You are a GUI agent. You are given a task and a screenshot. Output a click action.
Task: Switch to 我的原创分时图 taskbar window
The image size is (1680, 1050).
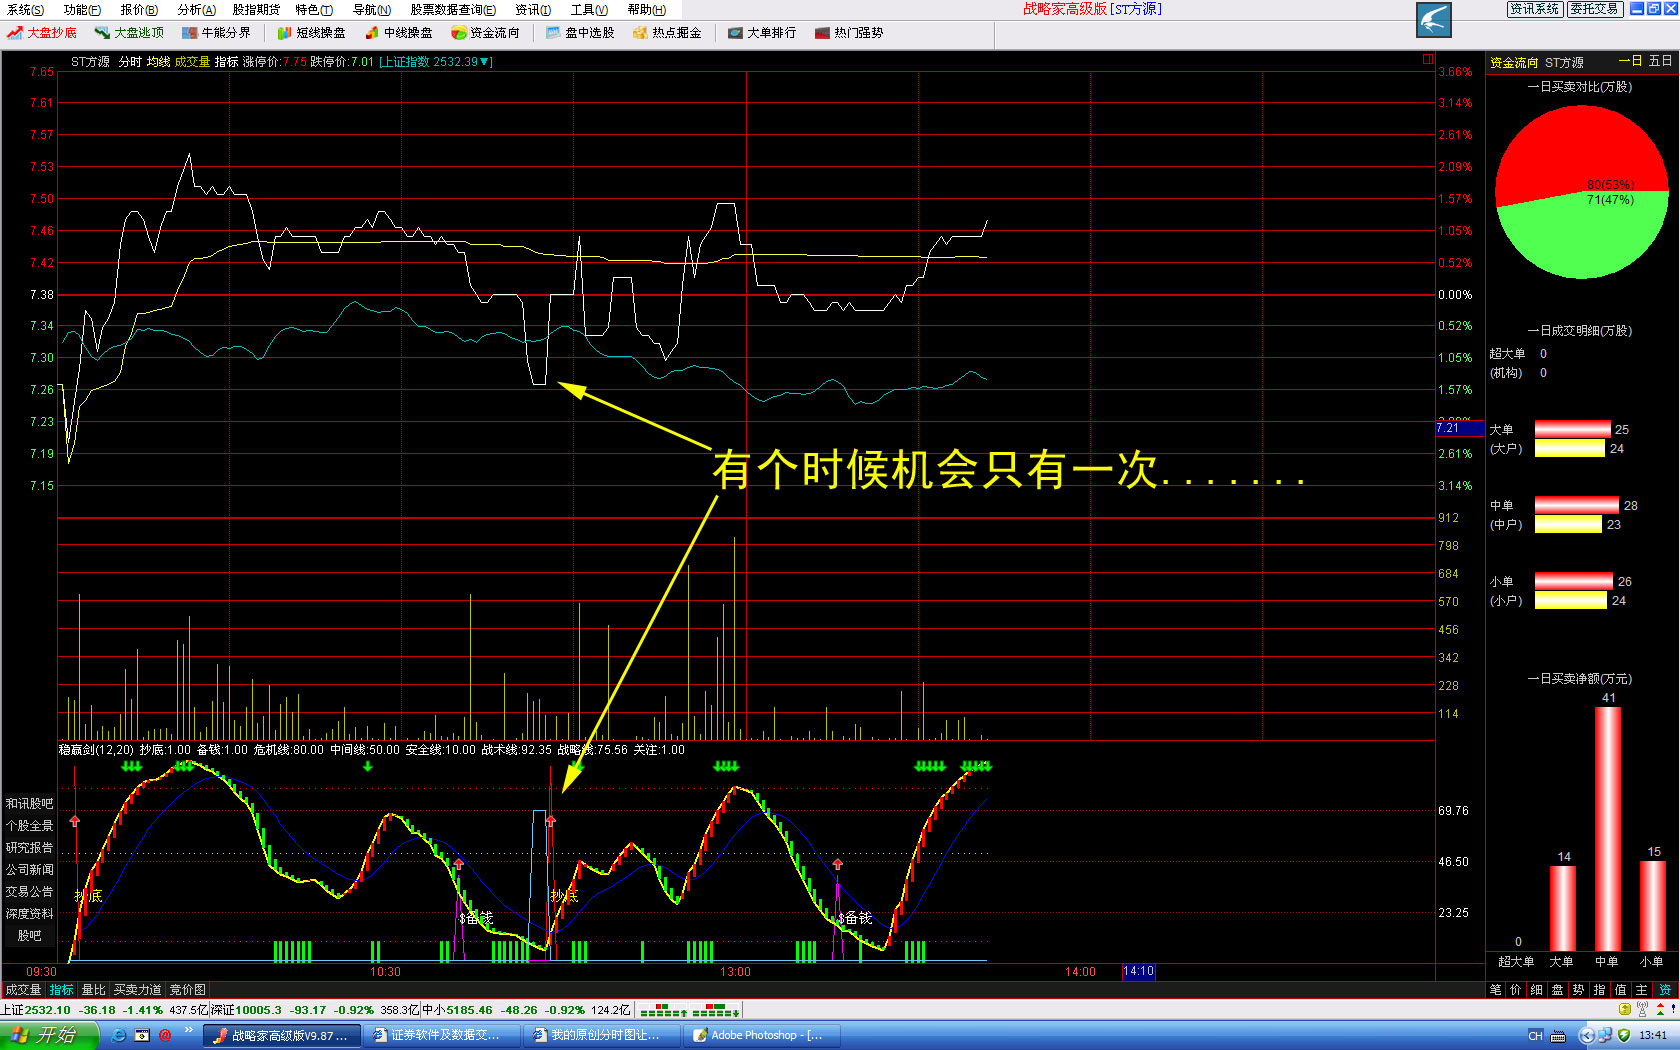click(601, 1035)
